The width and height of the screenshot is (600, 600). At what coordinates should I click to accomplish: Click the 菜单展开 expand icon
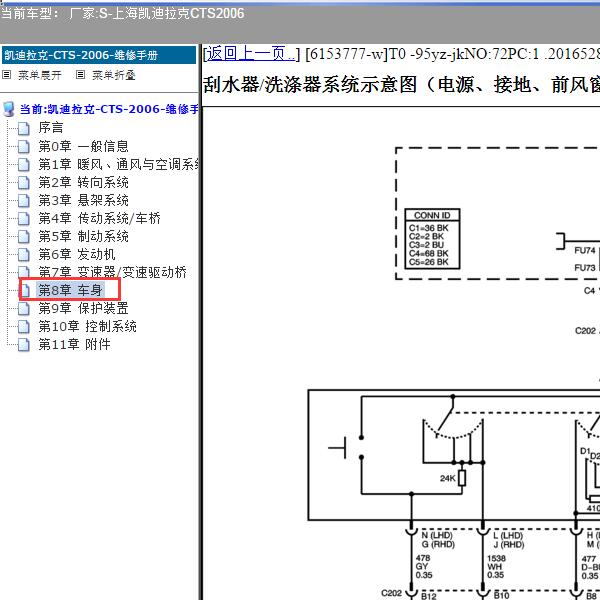(x=7, y=75)
